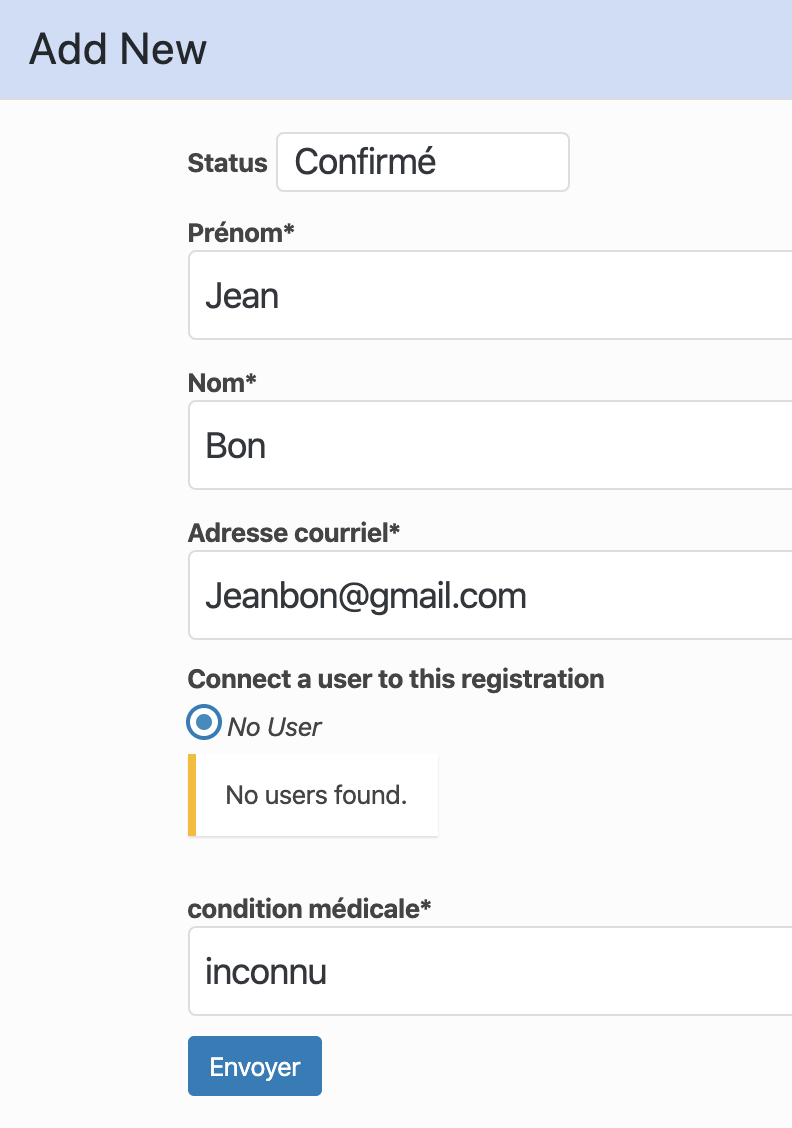This screenshot has width=792, height=1128.
Task: Click Connect a user to this registration heading
Action: 396,679
